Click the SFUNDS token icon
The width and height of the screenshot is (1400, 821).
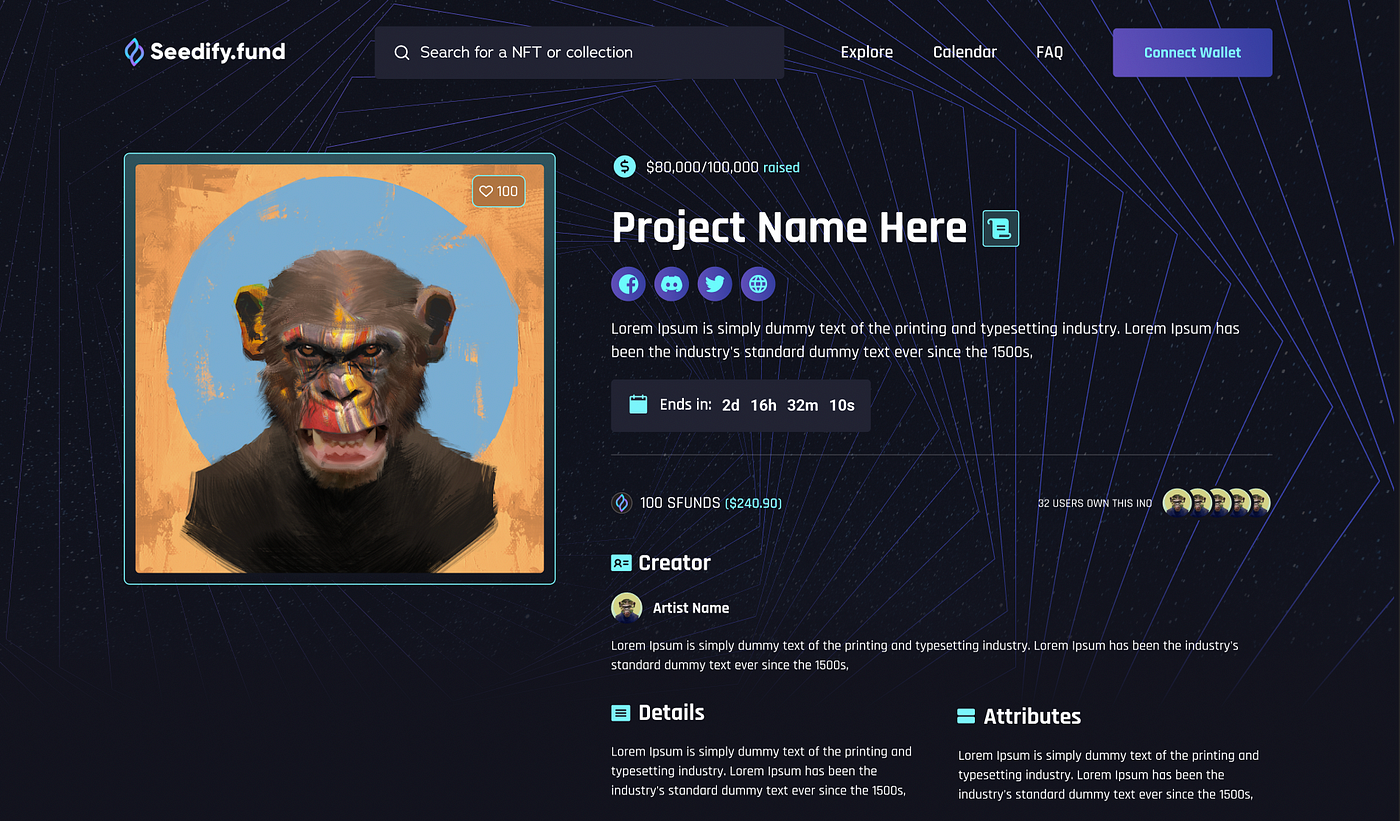(x=622, y=503)
